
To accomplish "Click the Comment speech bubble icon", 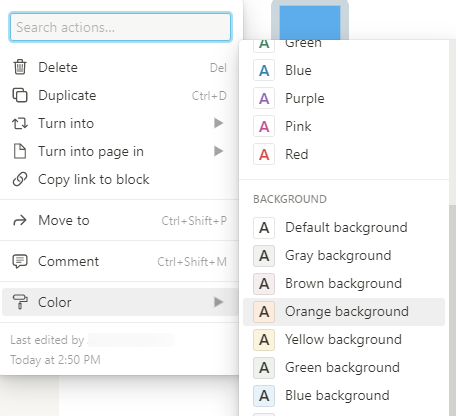I will 20,262.
